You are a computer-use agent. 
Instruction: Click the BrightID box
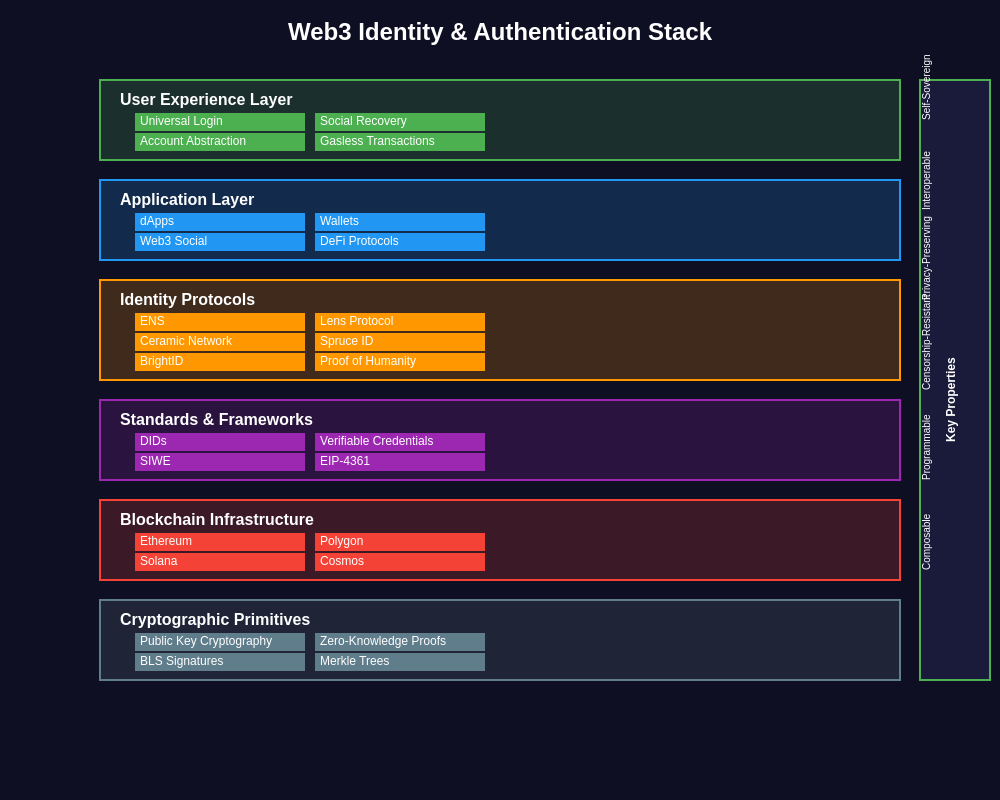(x=220, y=362)
